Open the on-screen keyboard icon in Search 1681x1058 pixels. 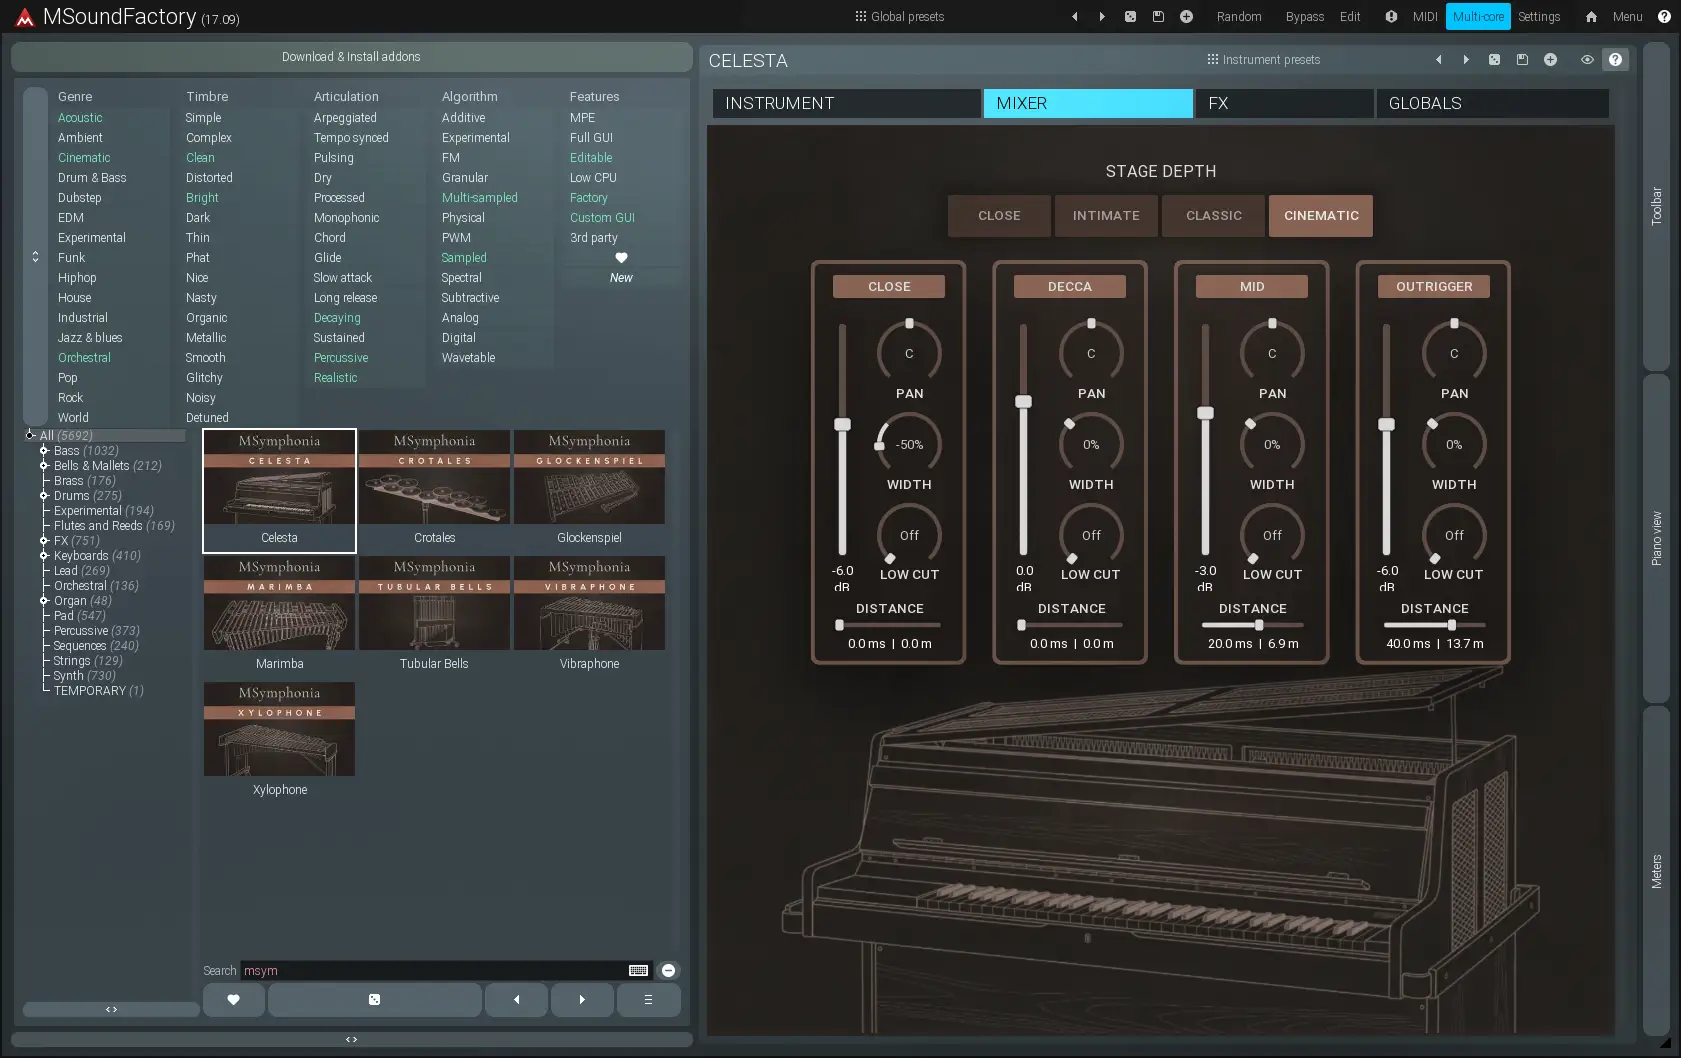coord(638,971)
